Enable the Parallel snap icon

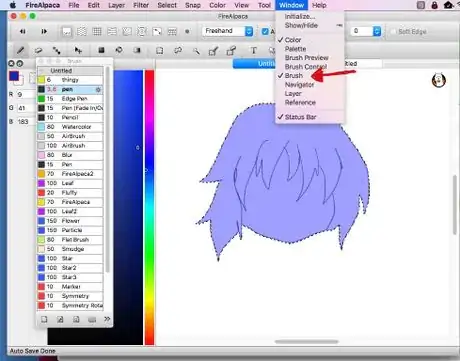[x=82, y=32]
